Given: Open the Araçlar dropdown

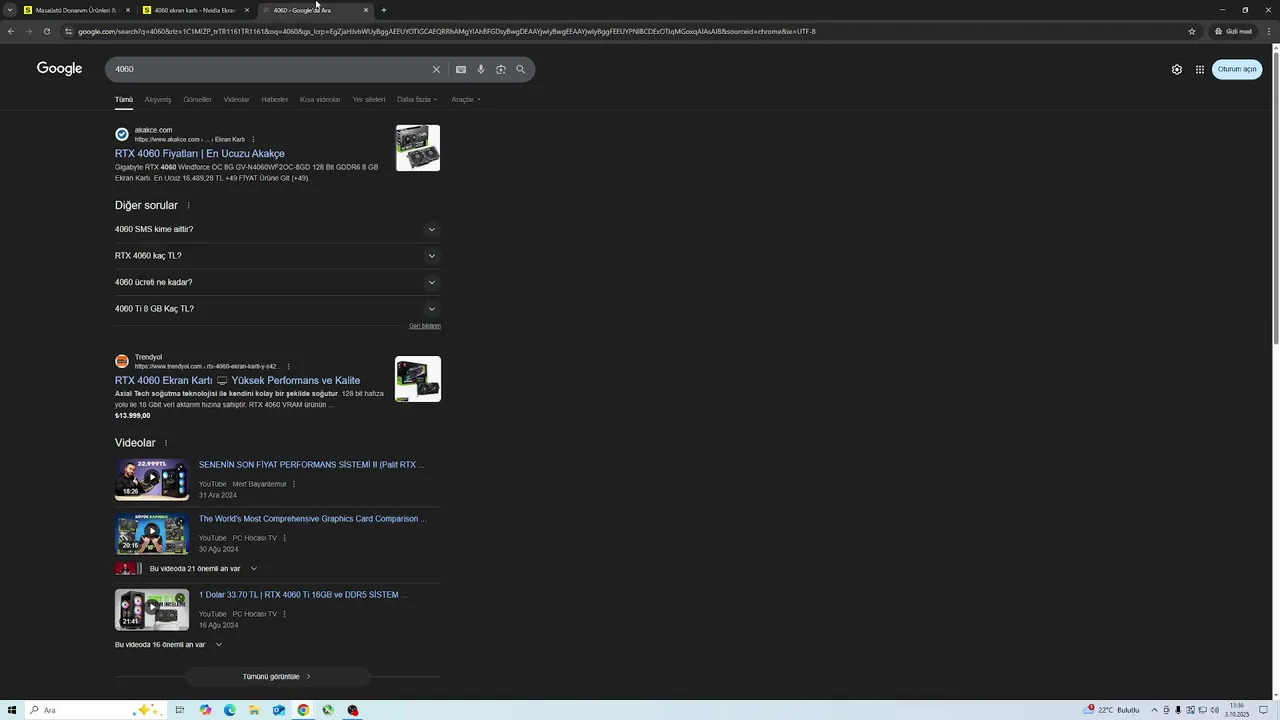Looking at the screenshot, I should point(466,100).
